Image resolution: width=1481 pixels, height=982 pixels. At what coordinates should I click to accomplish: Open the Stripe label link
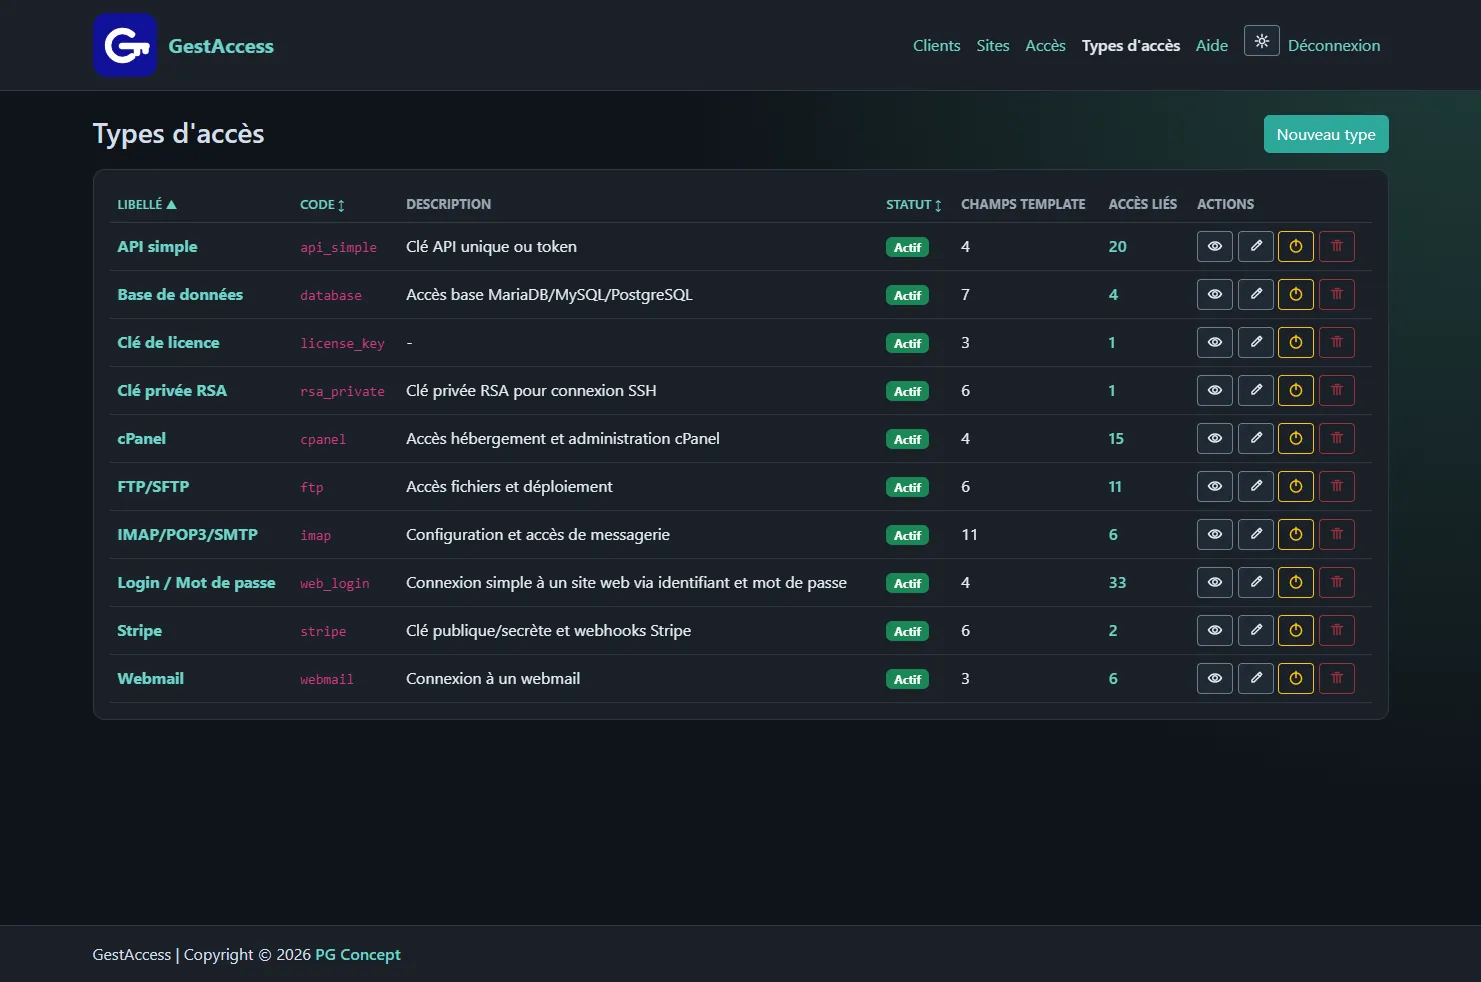(139, 630)
